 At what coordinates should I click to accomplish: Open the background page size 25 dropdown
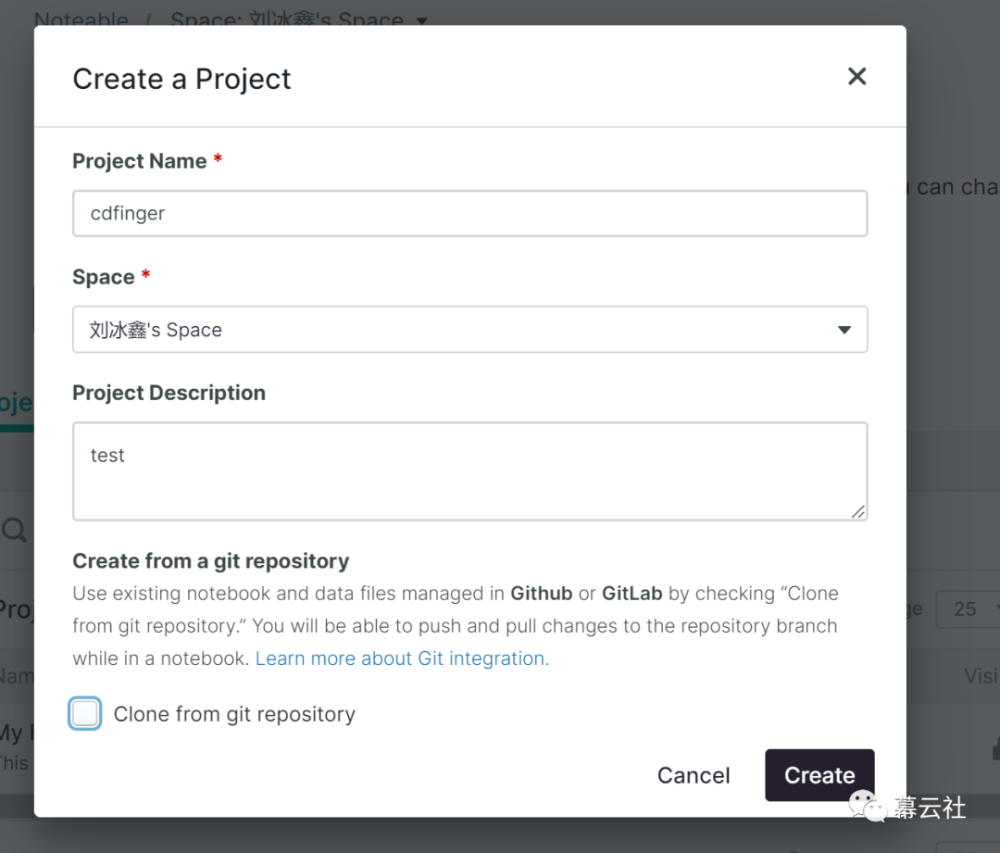[967, 609]
